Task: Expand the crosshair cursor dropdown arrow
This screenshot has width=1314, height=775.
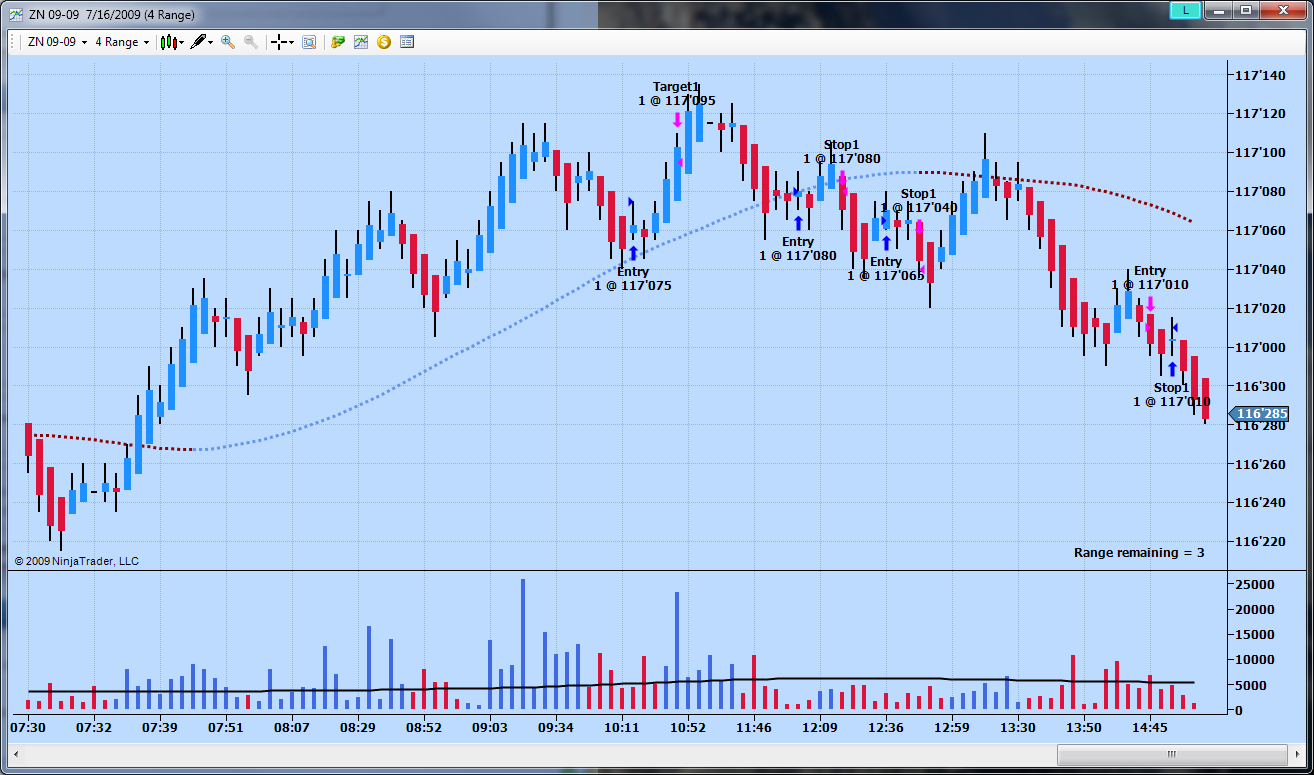Action: 291,43
